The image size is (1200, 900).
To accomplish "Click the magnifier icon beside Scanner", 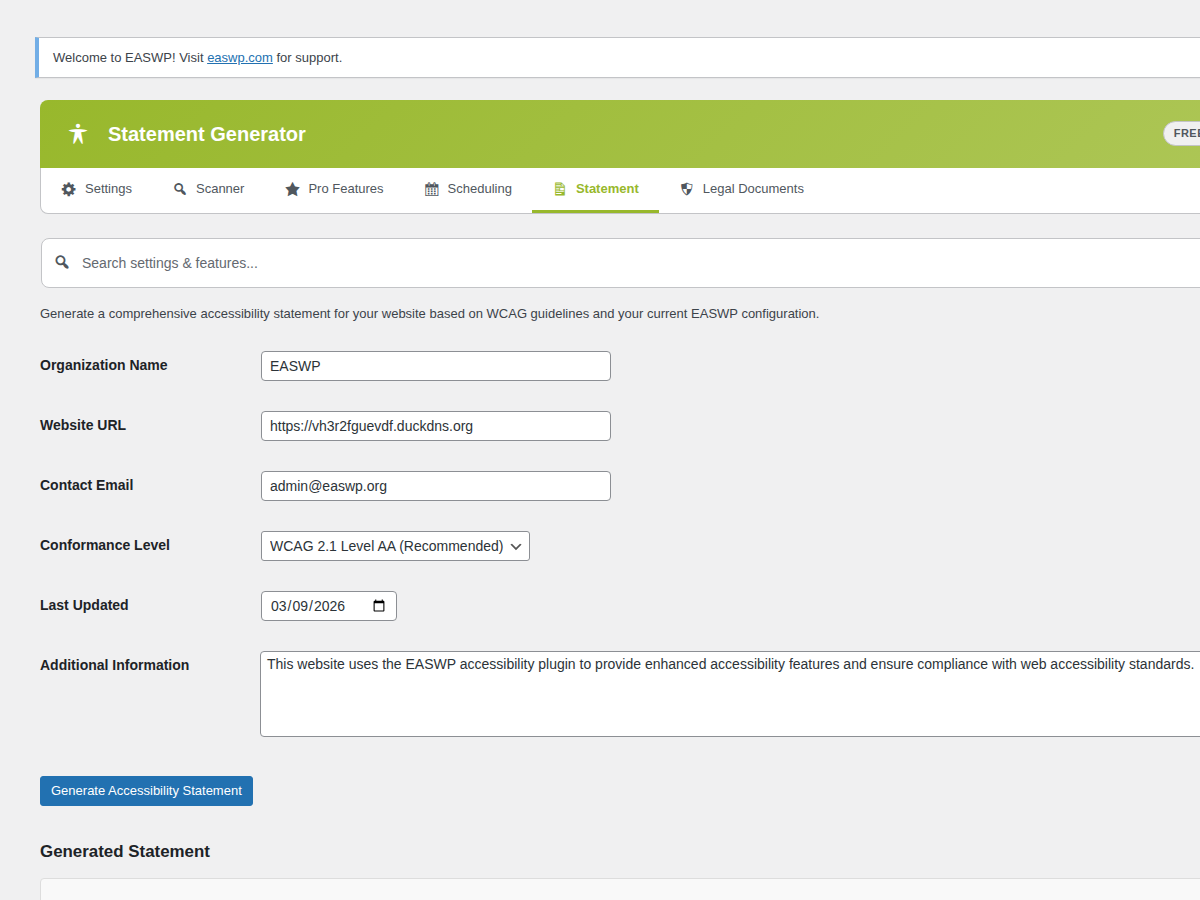I will click(x=180, y=189).
